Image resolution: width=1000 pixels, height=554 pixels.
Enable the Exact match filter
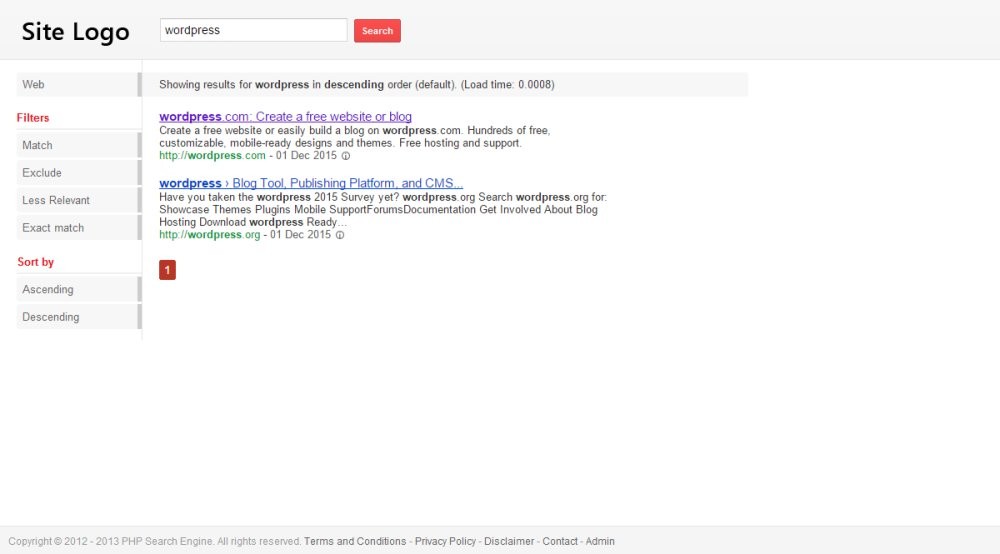click(x=78, y=228)
